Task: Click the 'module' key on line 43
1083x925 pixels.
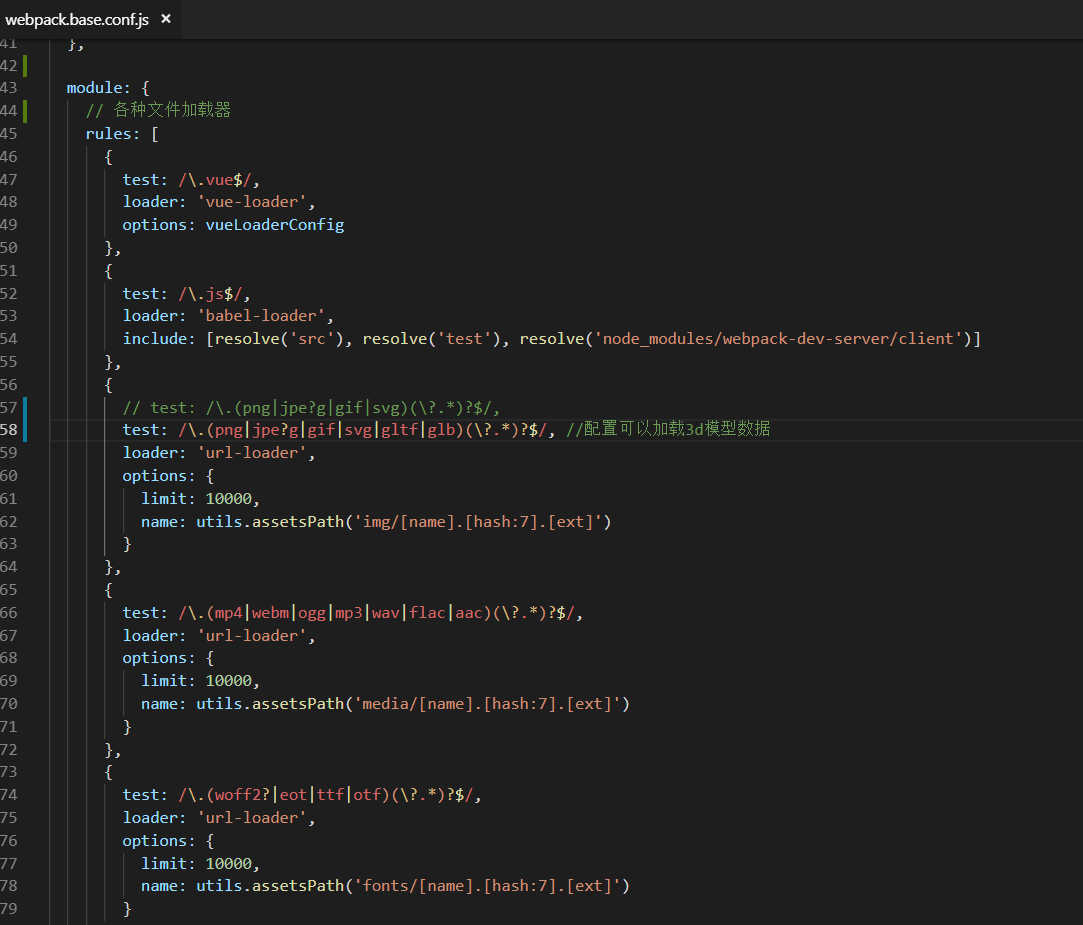Action: coord(94,88)
